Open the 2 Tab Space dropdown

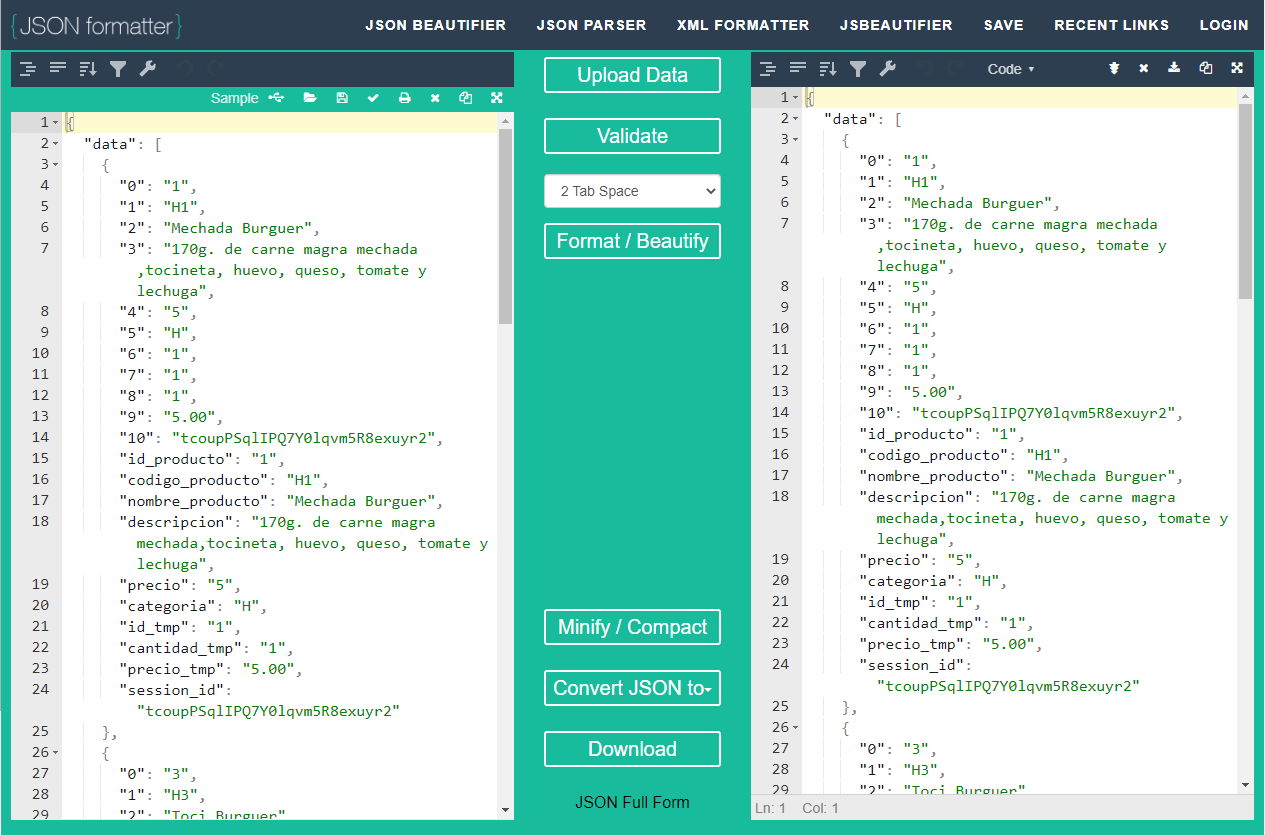coord(632,191)
